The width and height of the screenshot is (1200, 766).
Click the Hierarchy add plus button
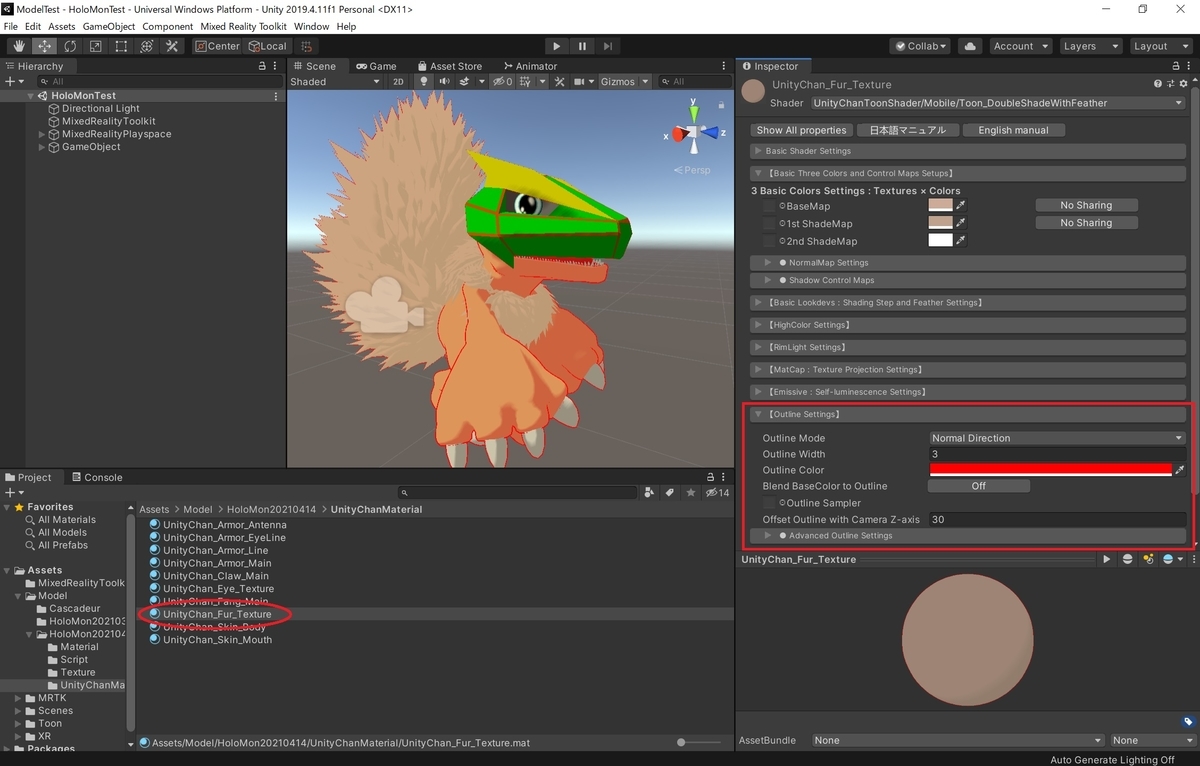[12, 81]
